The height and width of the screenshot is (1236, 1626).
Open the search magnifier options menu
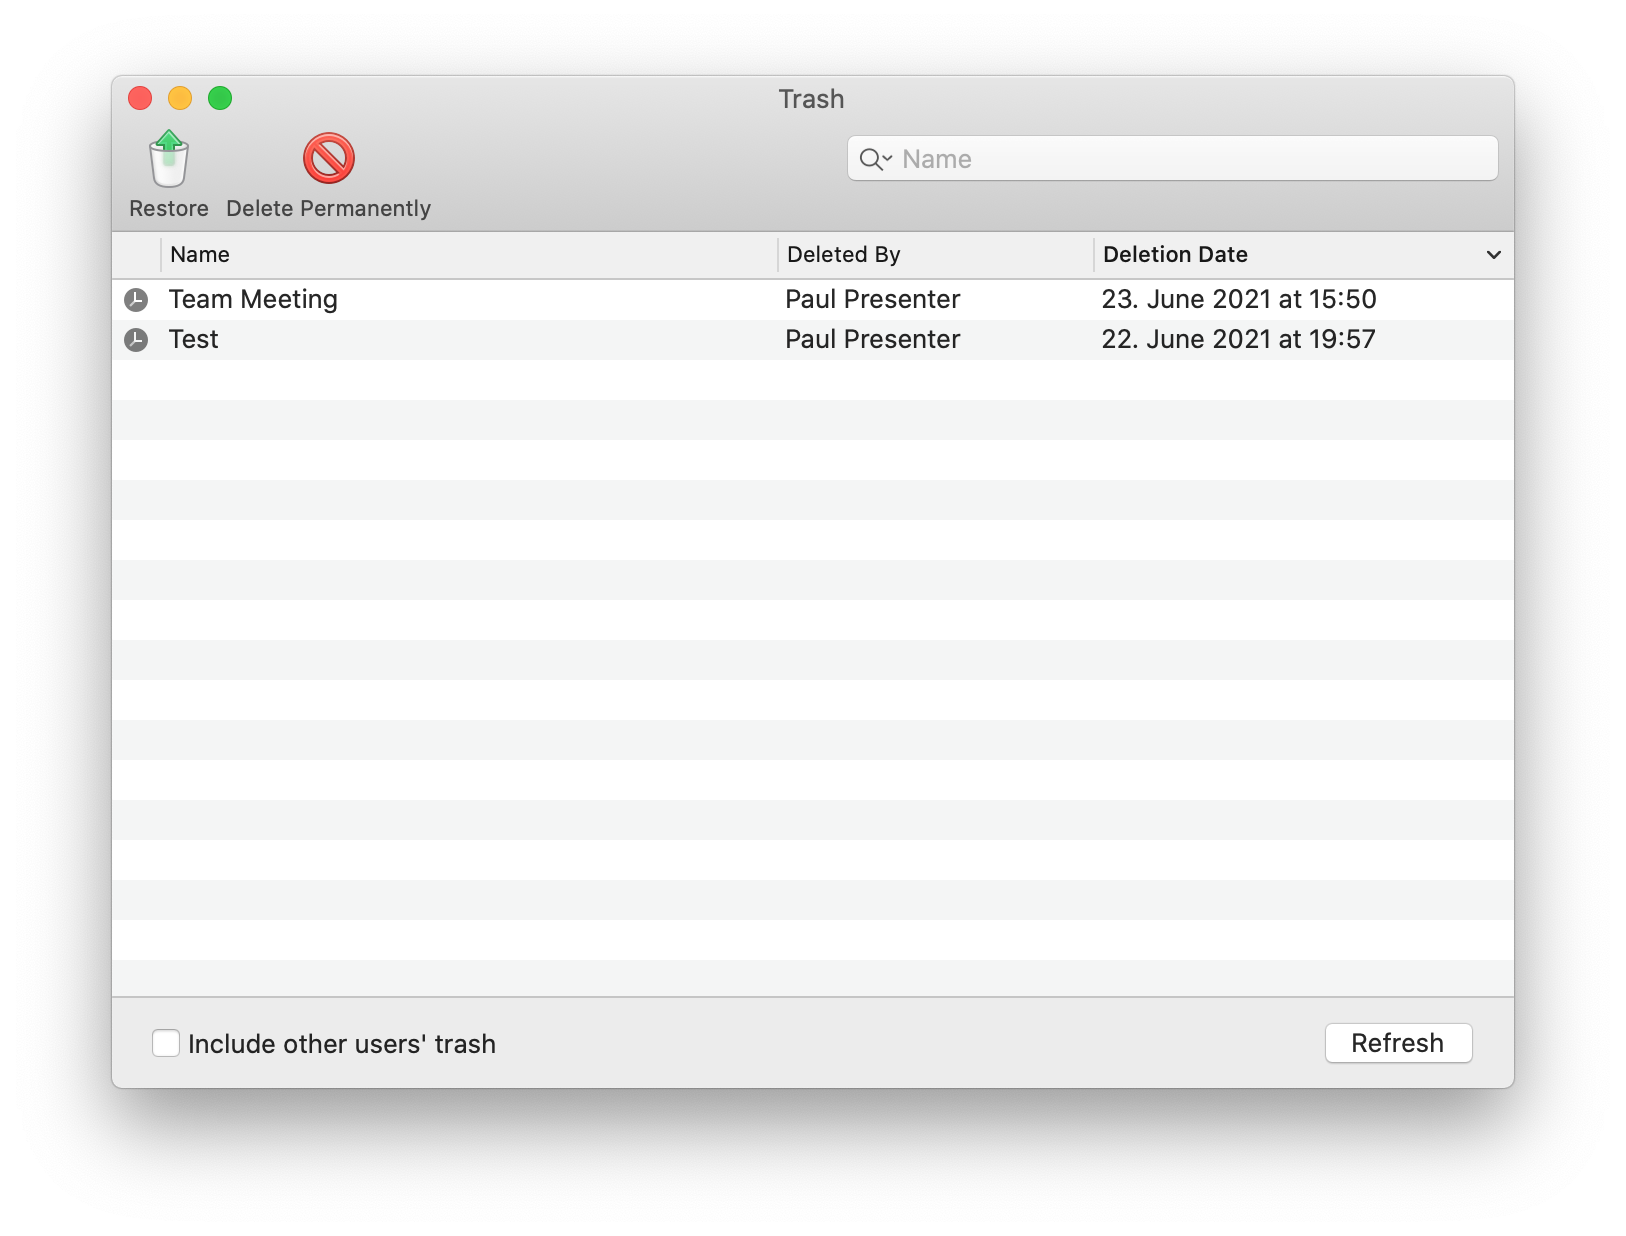click(x=876, y=159)
